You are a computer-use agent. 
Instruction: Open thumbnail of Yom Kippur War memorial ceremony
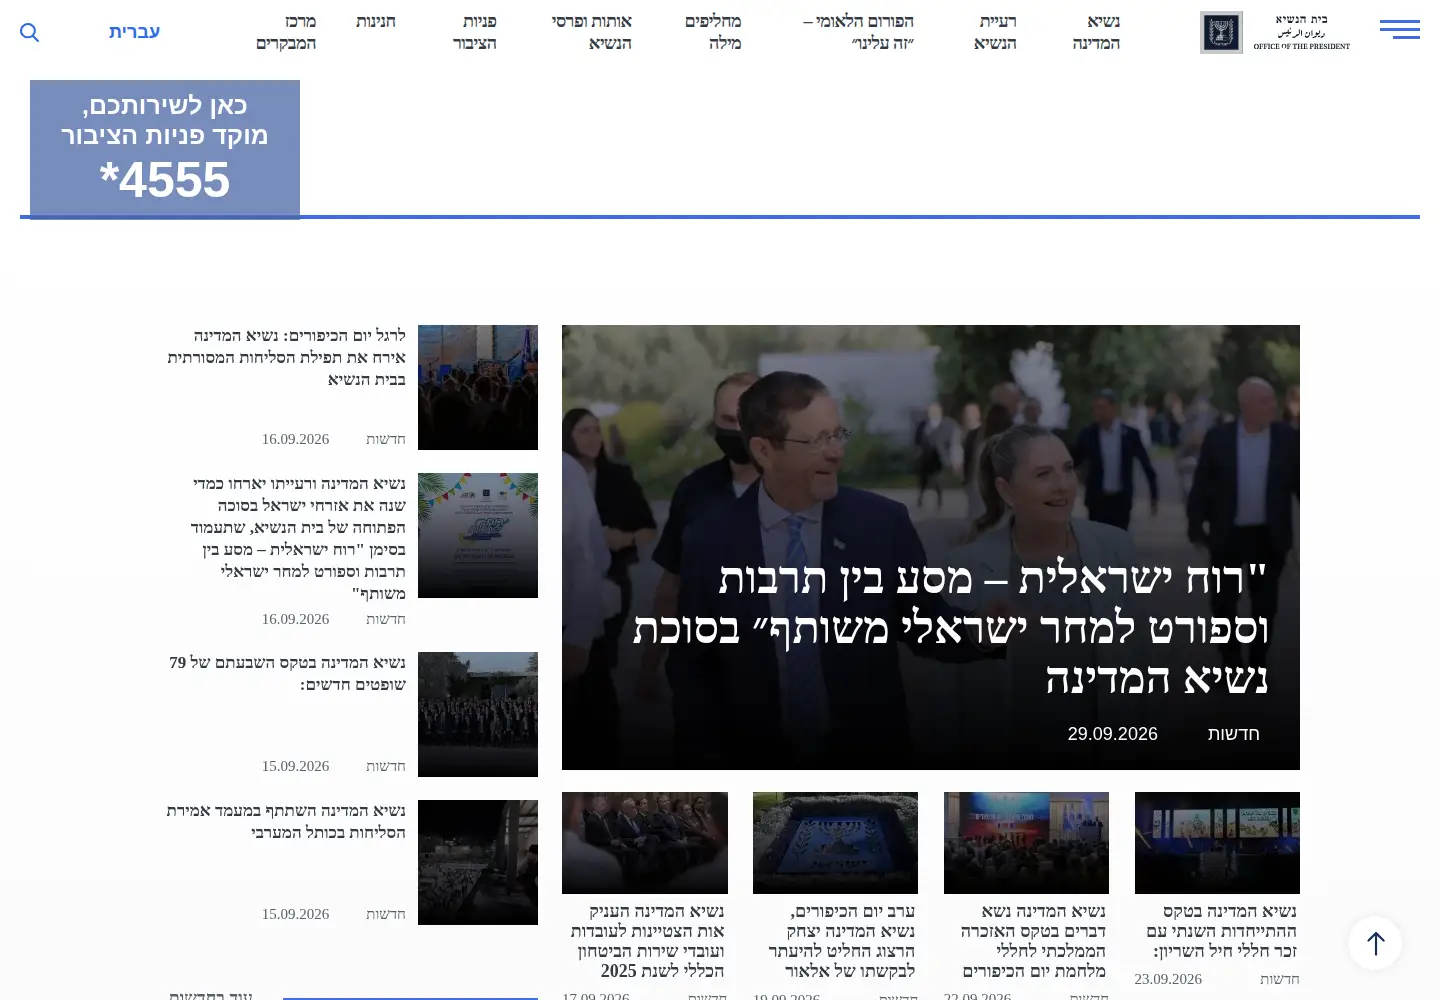(1026, 843)
